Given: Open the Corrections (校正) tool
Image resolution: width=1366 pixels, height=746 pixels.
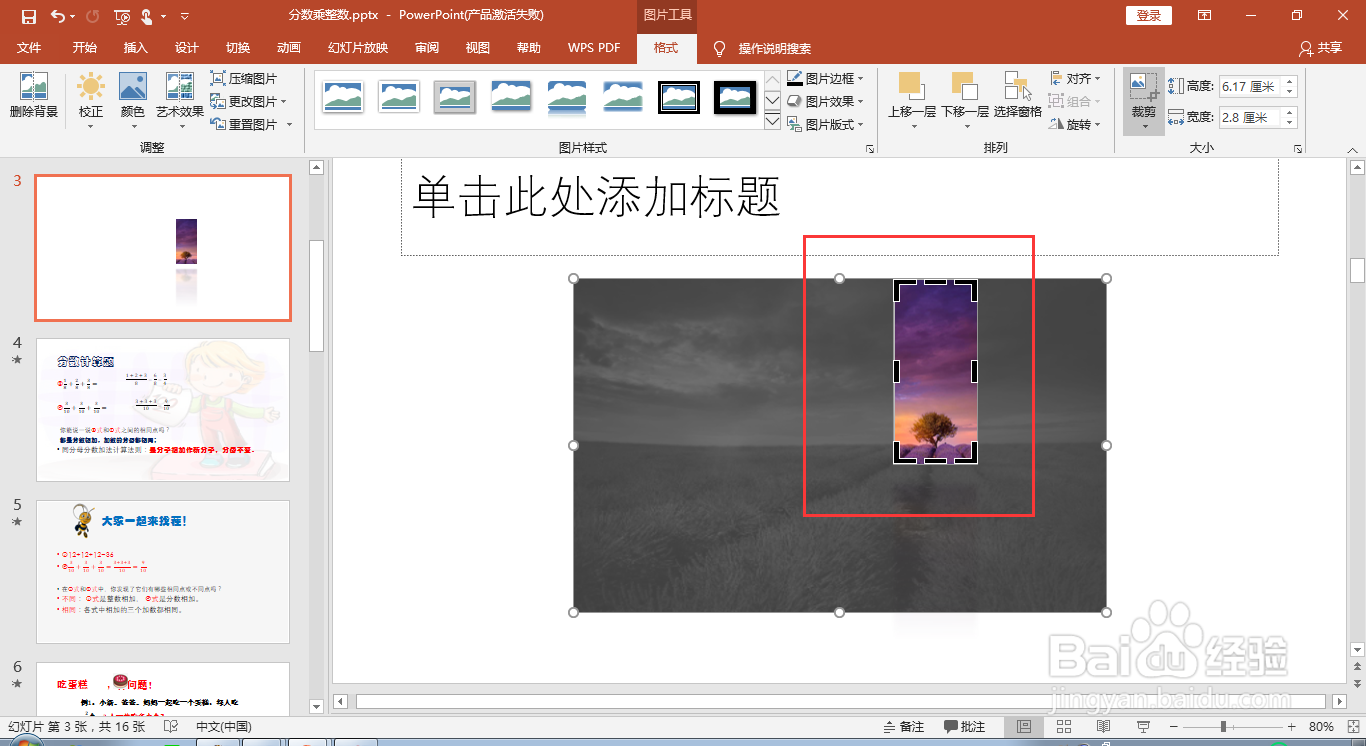Looking at the screenshot, I should pyautogui.click(x=91, y=100).
